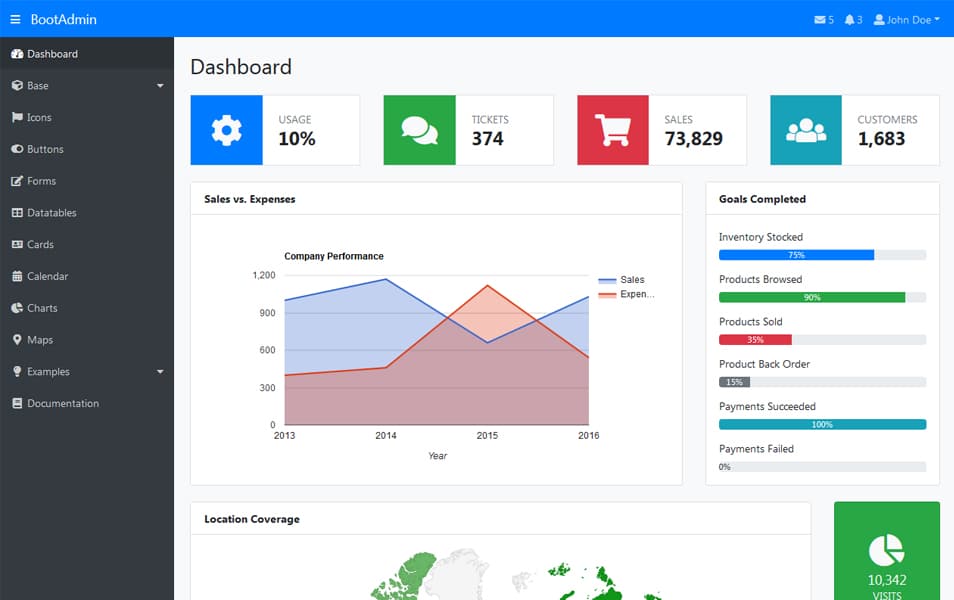Open the Datatables page from the sidebar
This screenshot has height=600, width=954.
pyautogui.click(x=51, y=212)
